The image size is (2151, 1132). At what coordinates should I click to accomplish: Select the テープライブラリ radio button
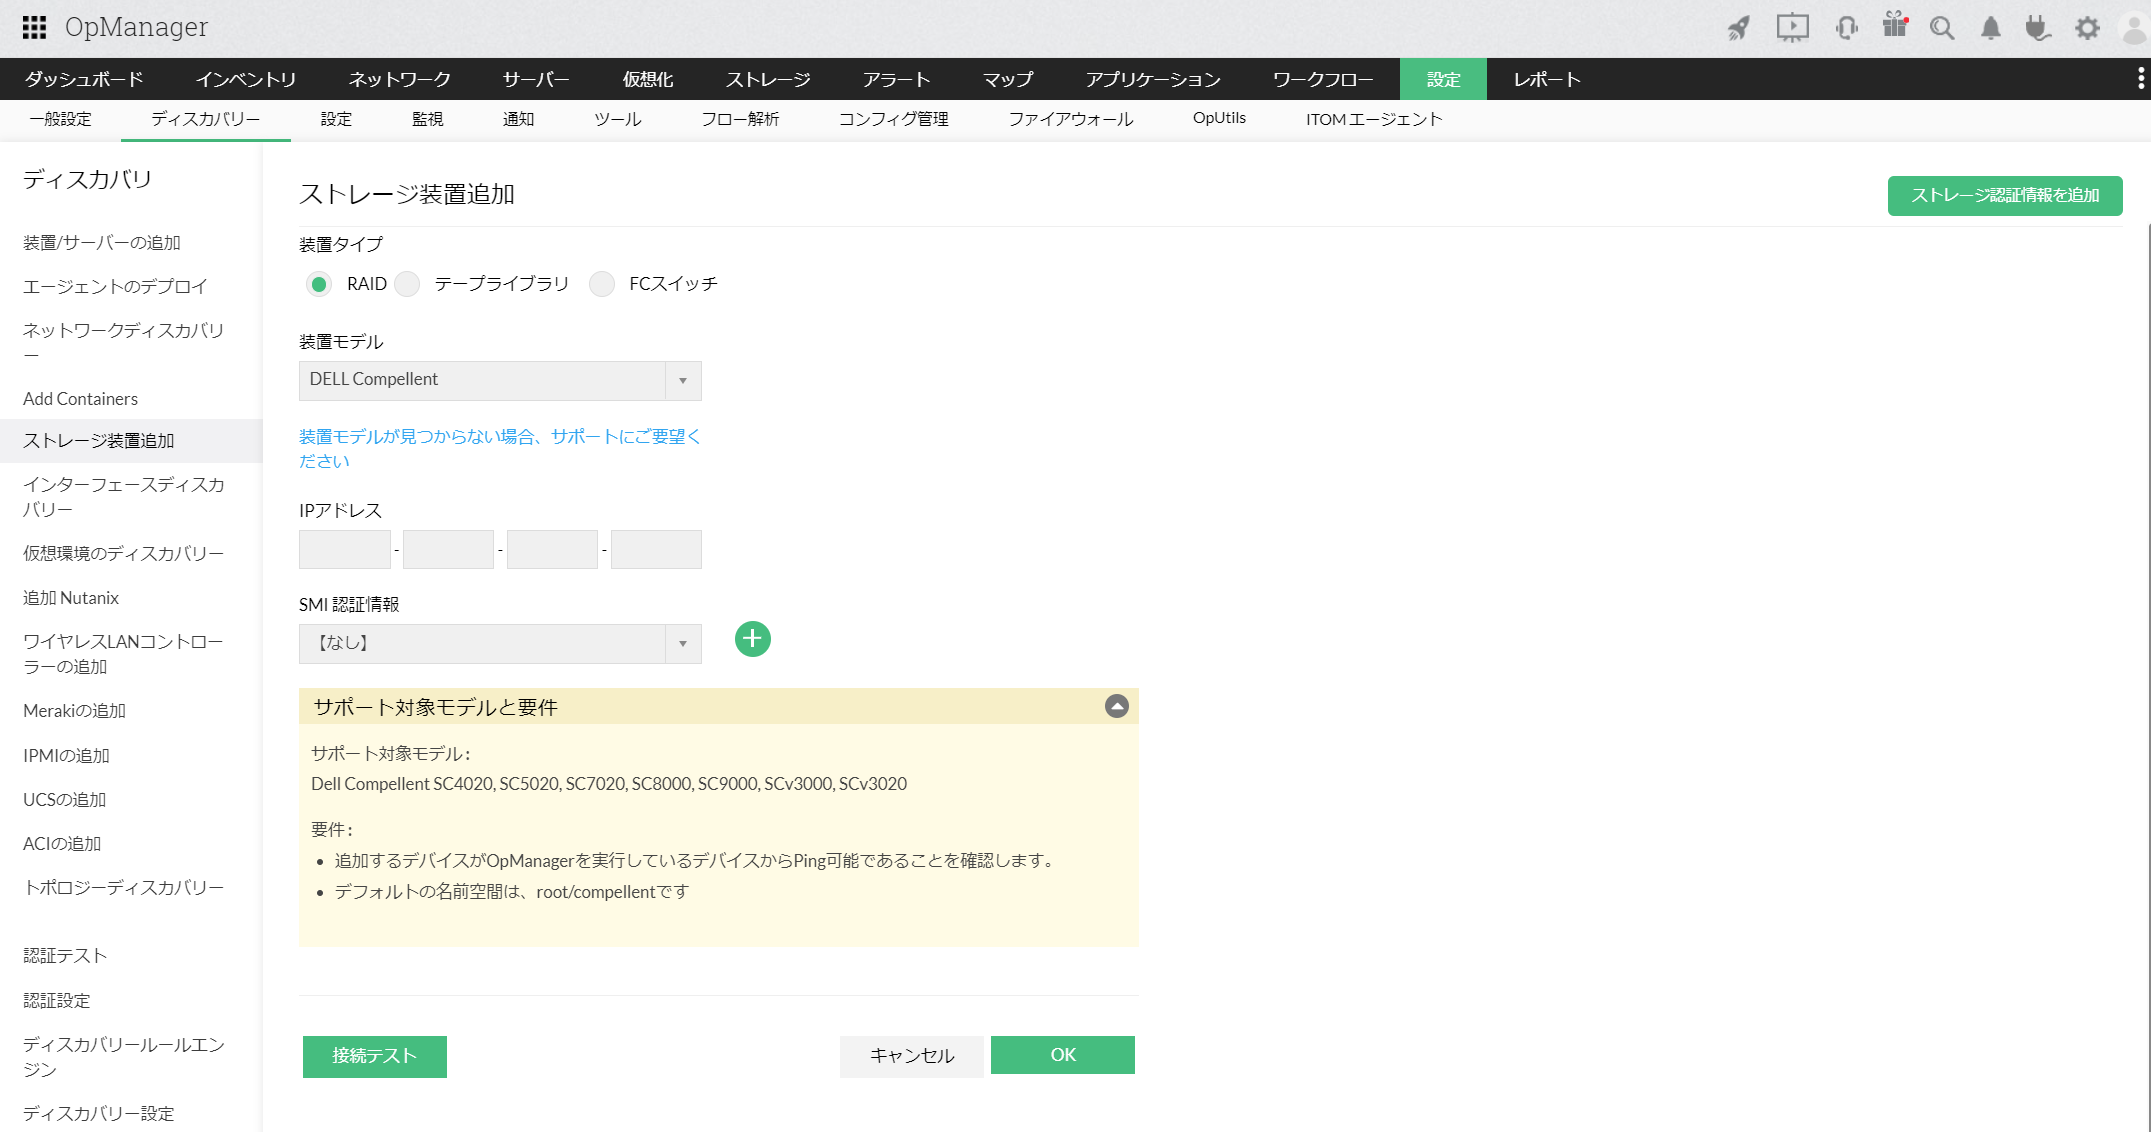click(x=407, y=285)
